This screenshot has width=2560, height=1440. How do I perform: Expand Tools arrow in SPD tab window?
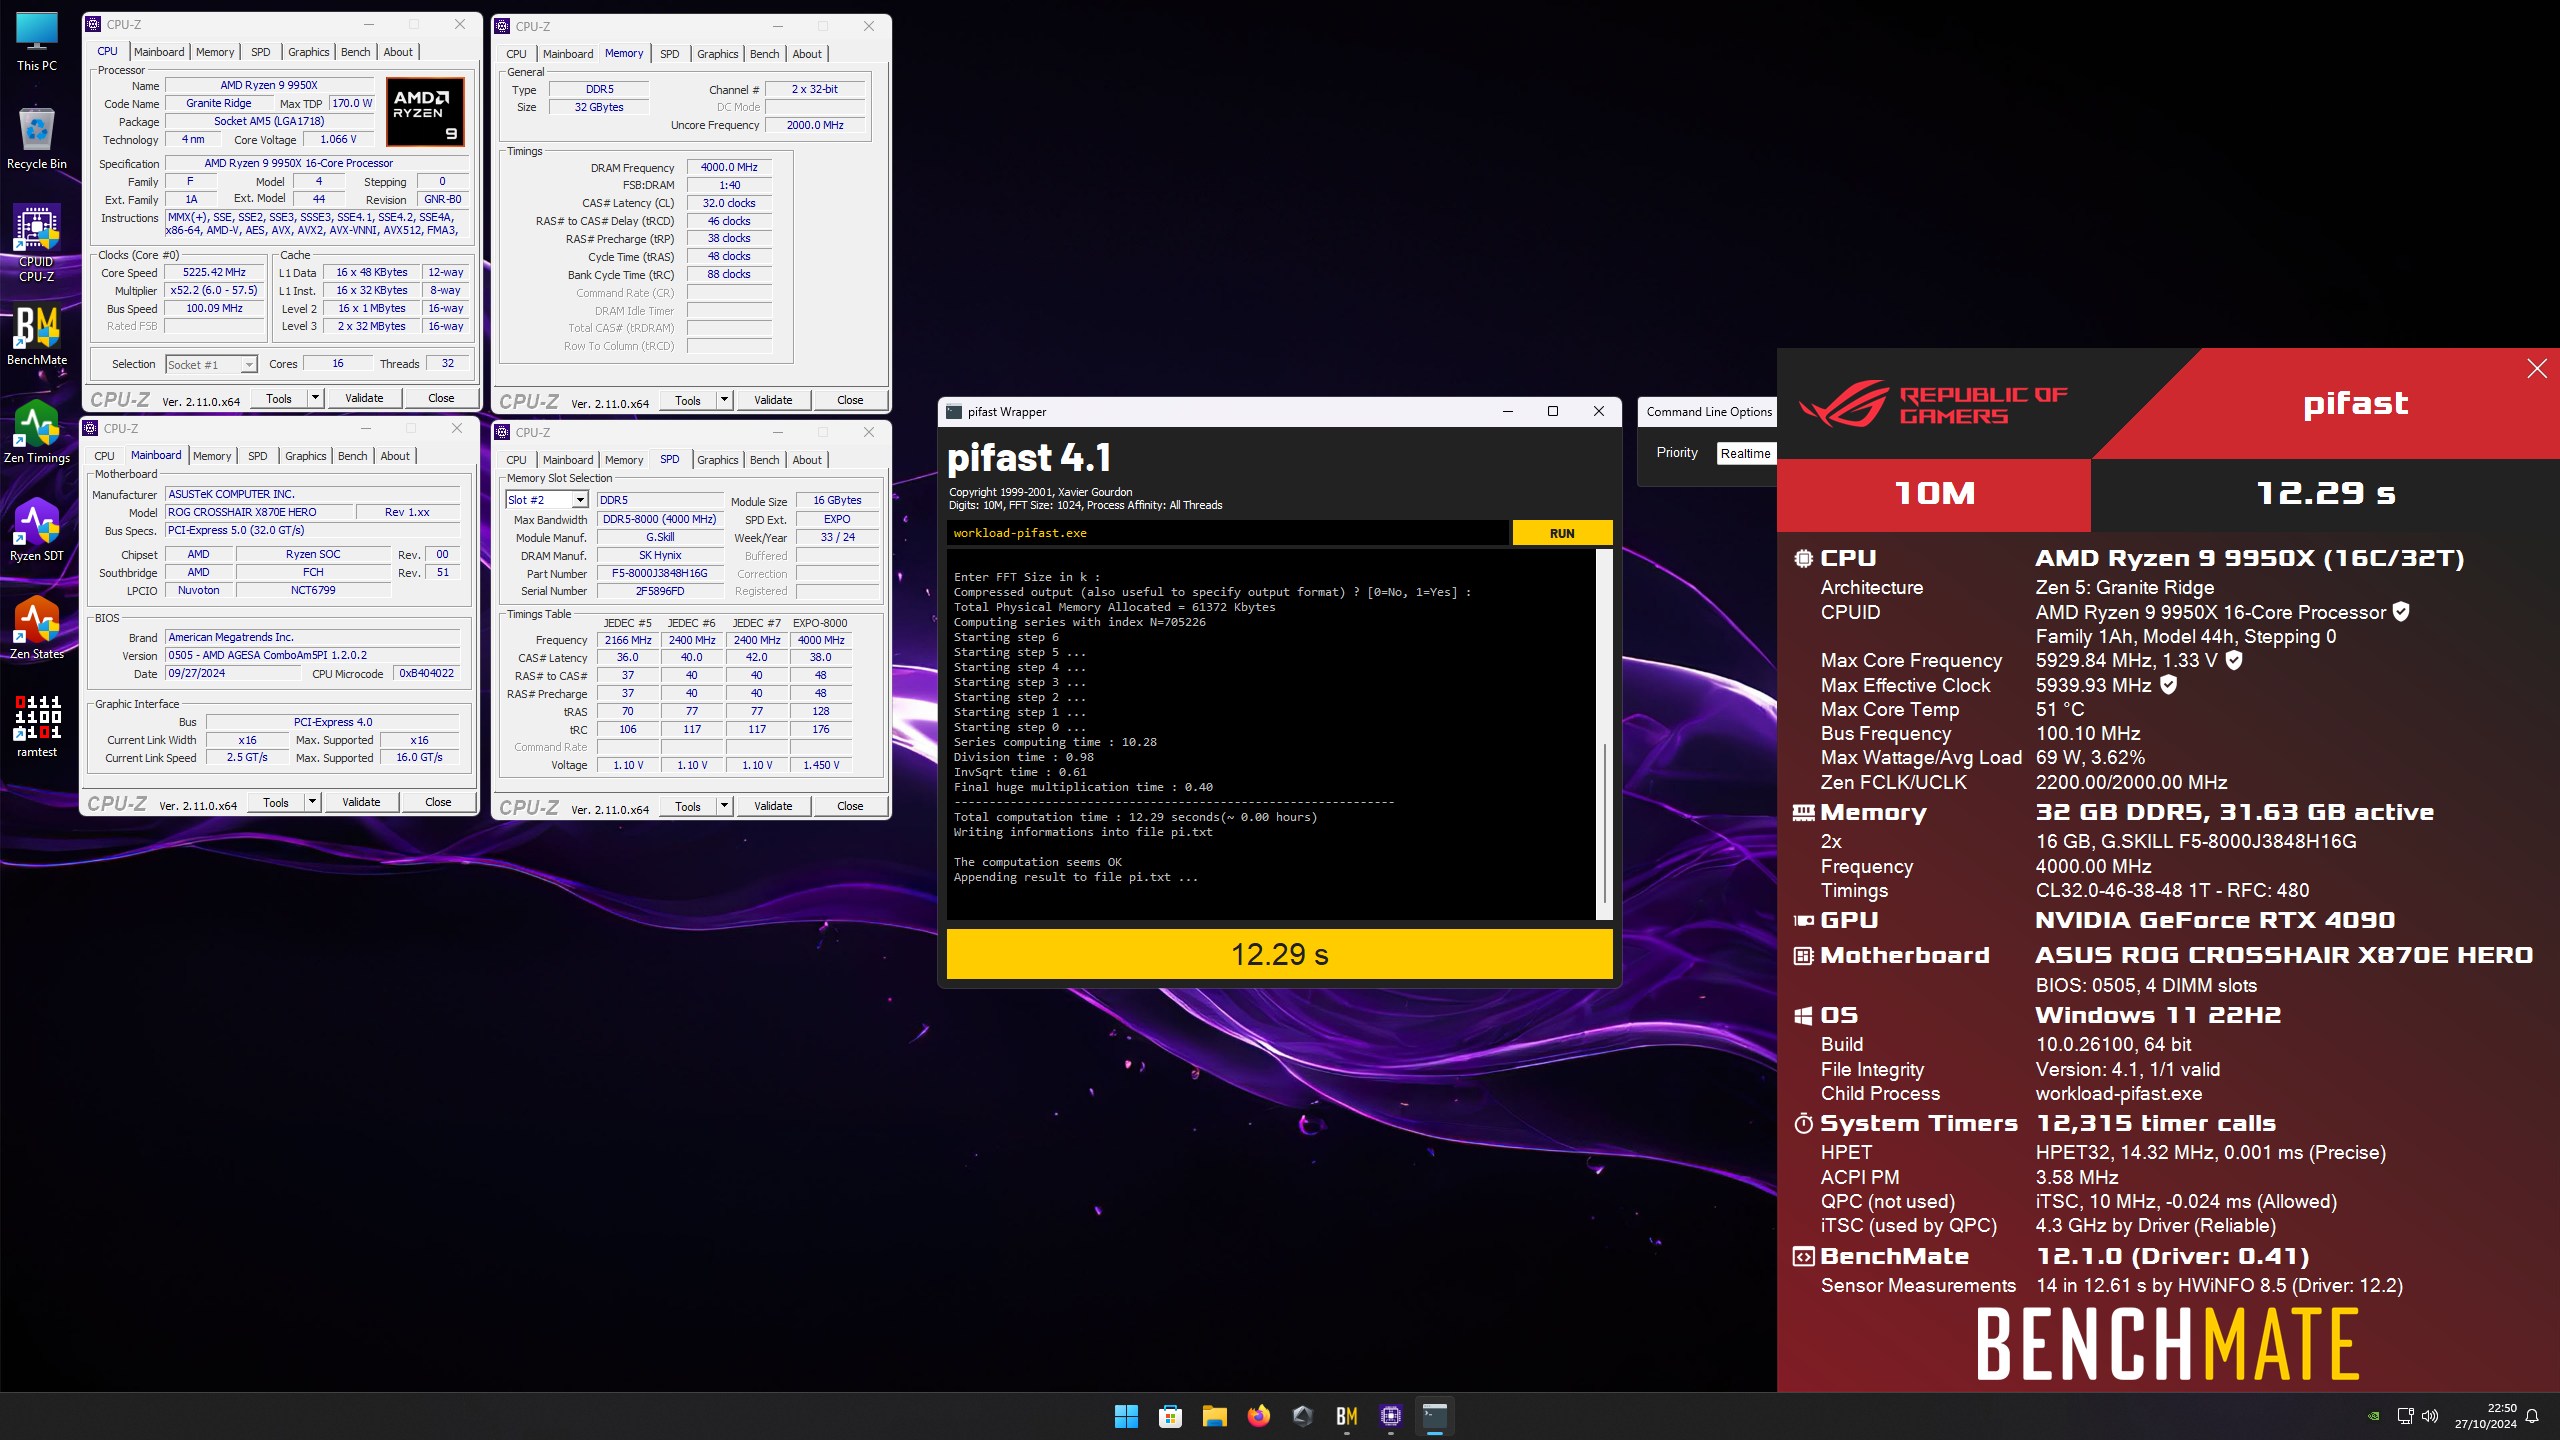coord(724,806)
